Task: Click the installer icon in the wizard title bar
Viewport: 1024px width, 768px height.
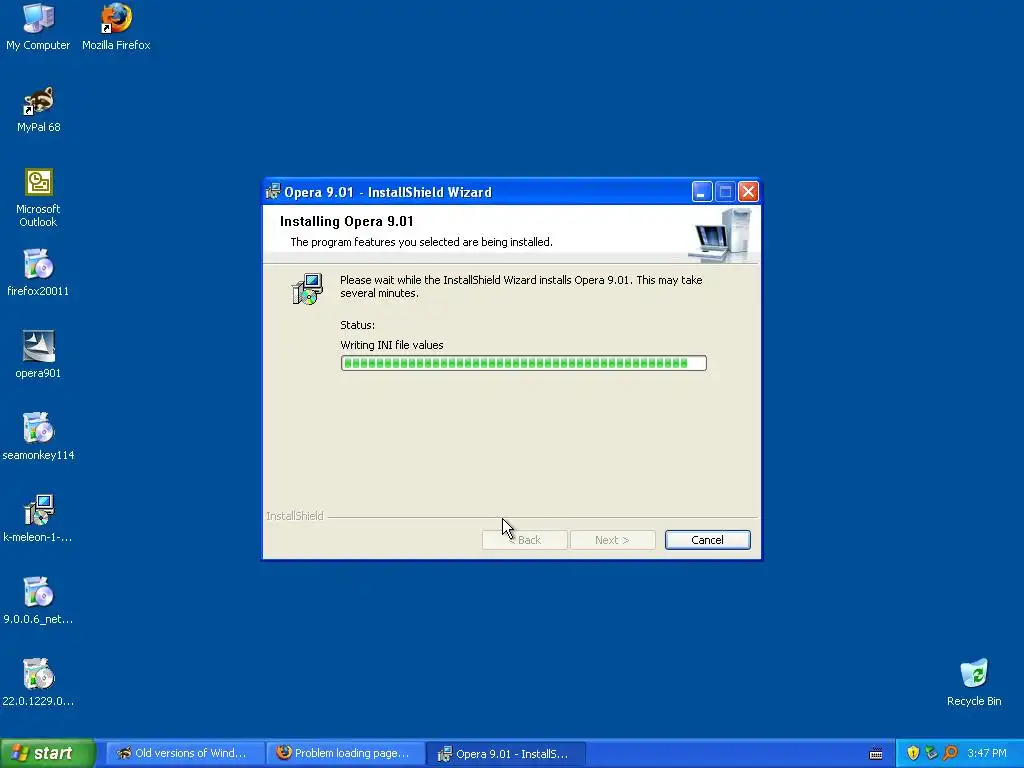Action: coord(273,192)
